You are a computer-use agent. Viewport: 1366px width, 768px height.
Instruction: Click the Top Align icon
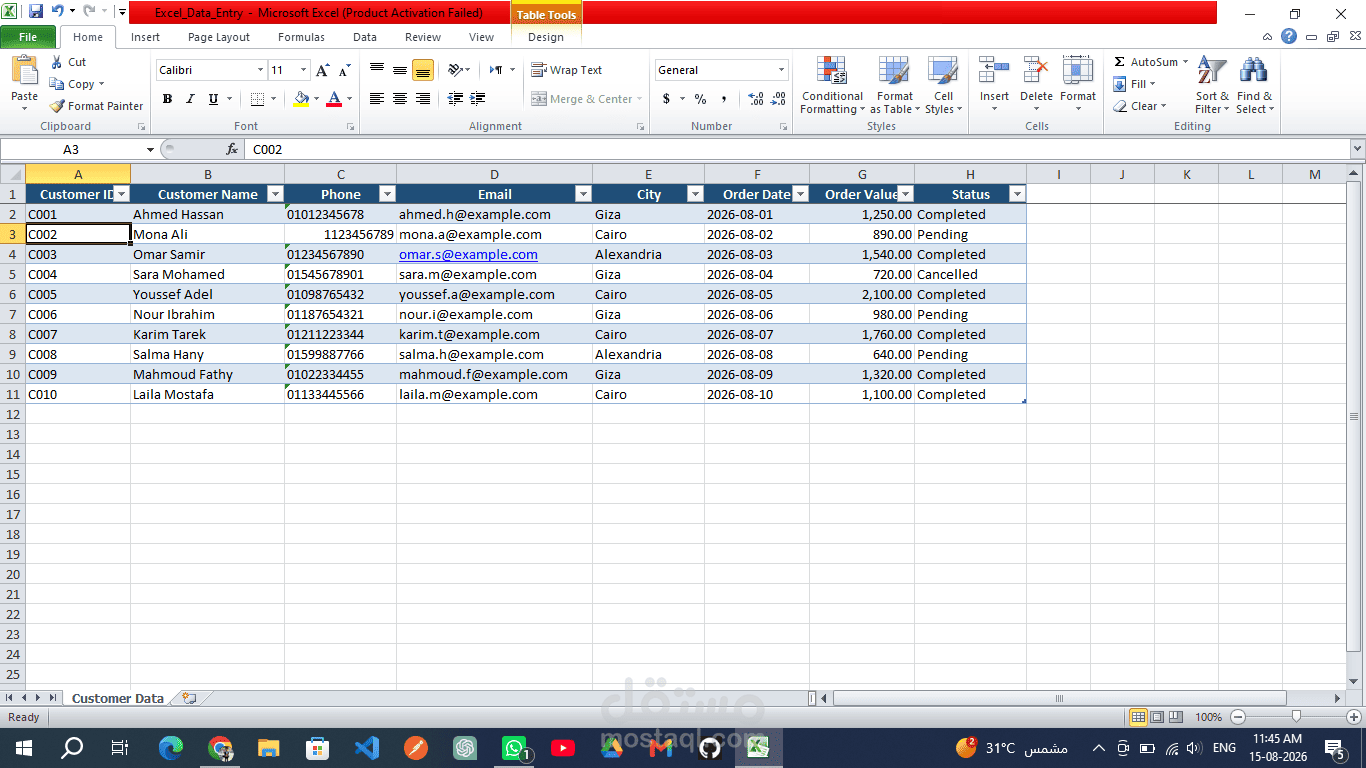coord(377,70)
